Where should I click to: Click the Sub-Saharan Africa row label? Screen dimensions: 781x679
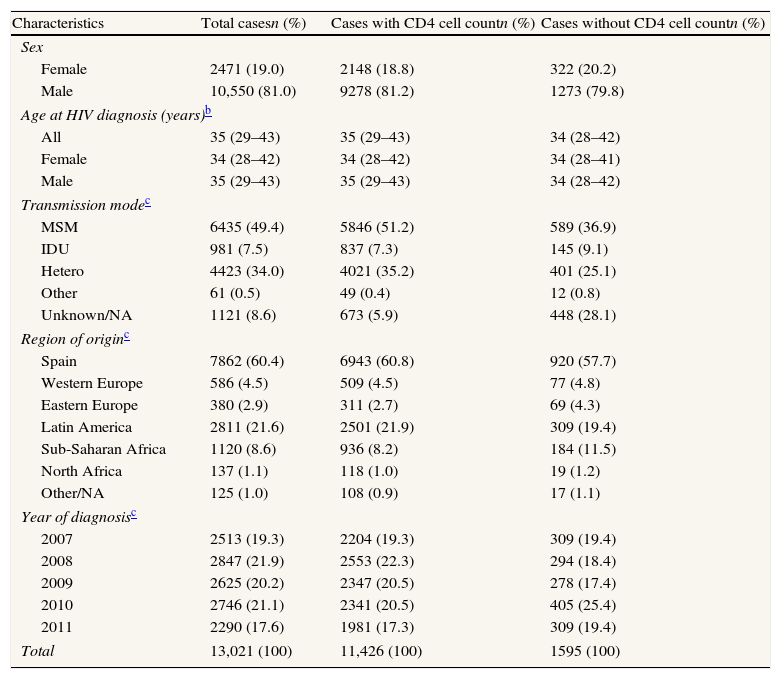point(103,449)
